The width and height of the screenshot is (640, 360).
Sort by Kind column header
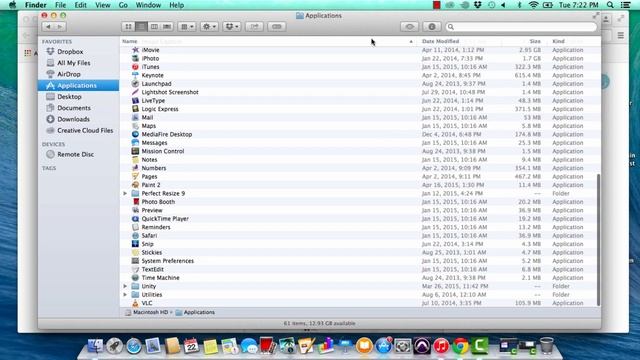(573, 41)
